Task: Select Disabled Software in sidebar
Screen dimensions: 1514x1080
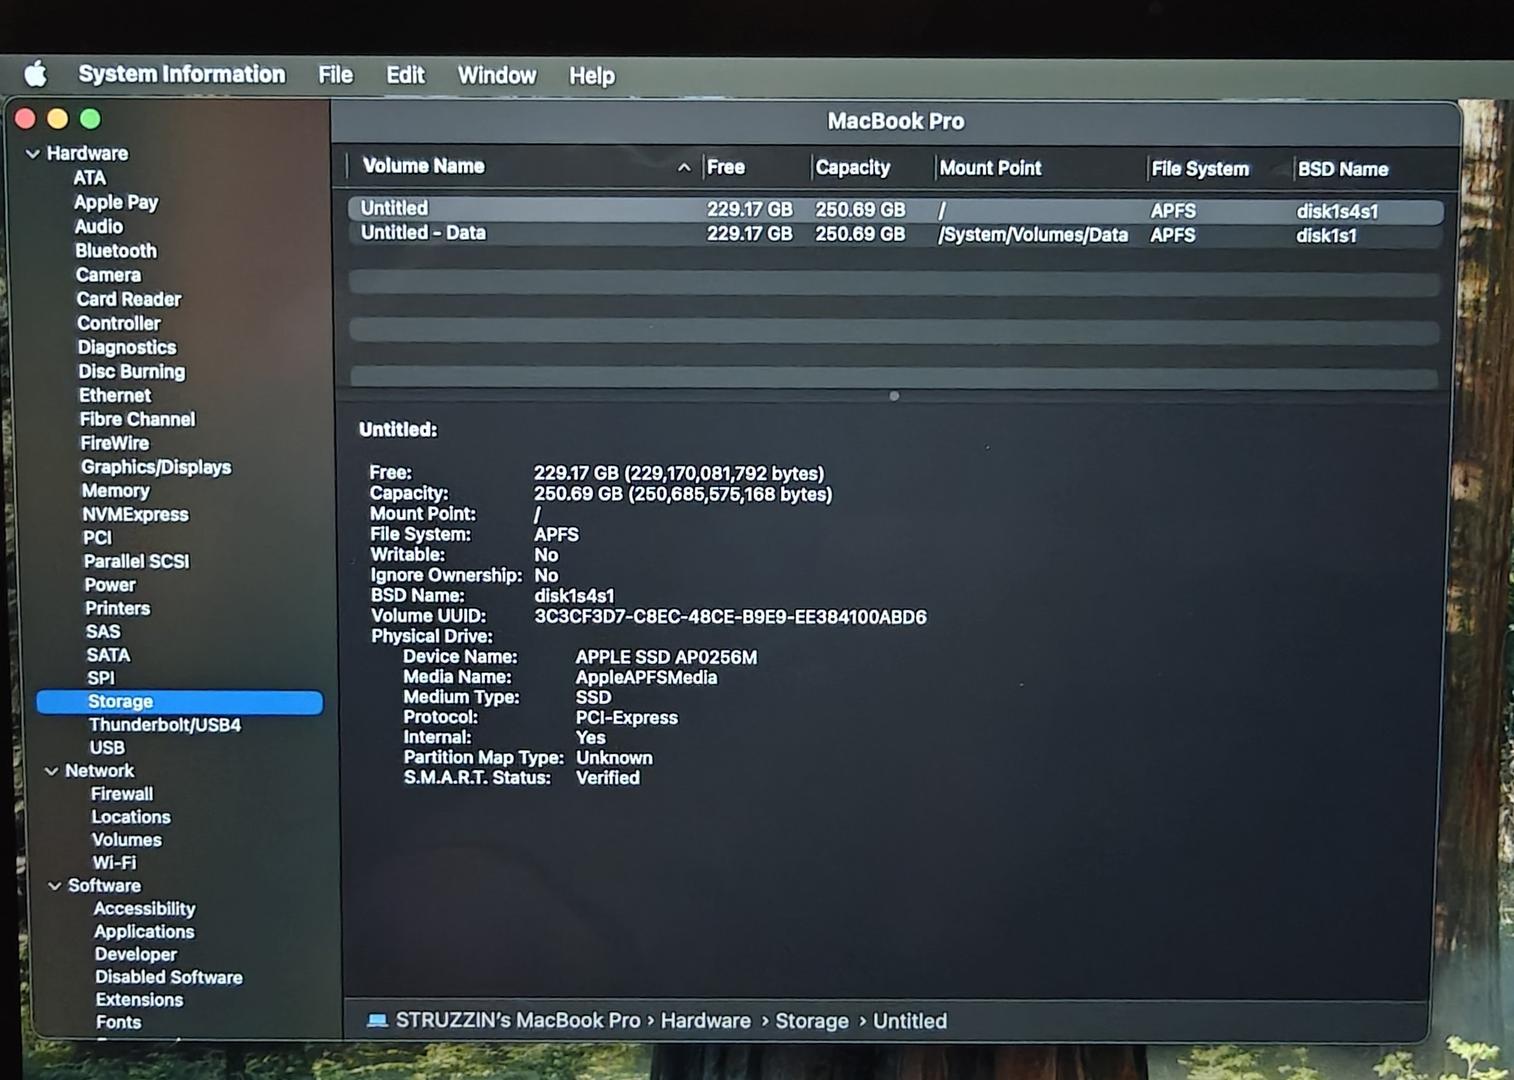Action: pos(169,977)
